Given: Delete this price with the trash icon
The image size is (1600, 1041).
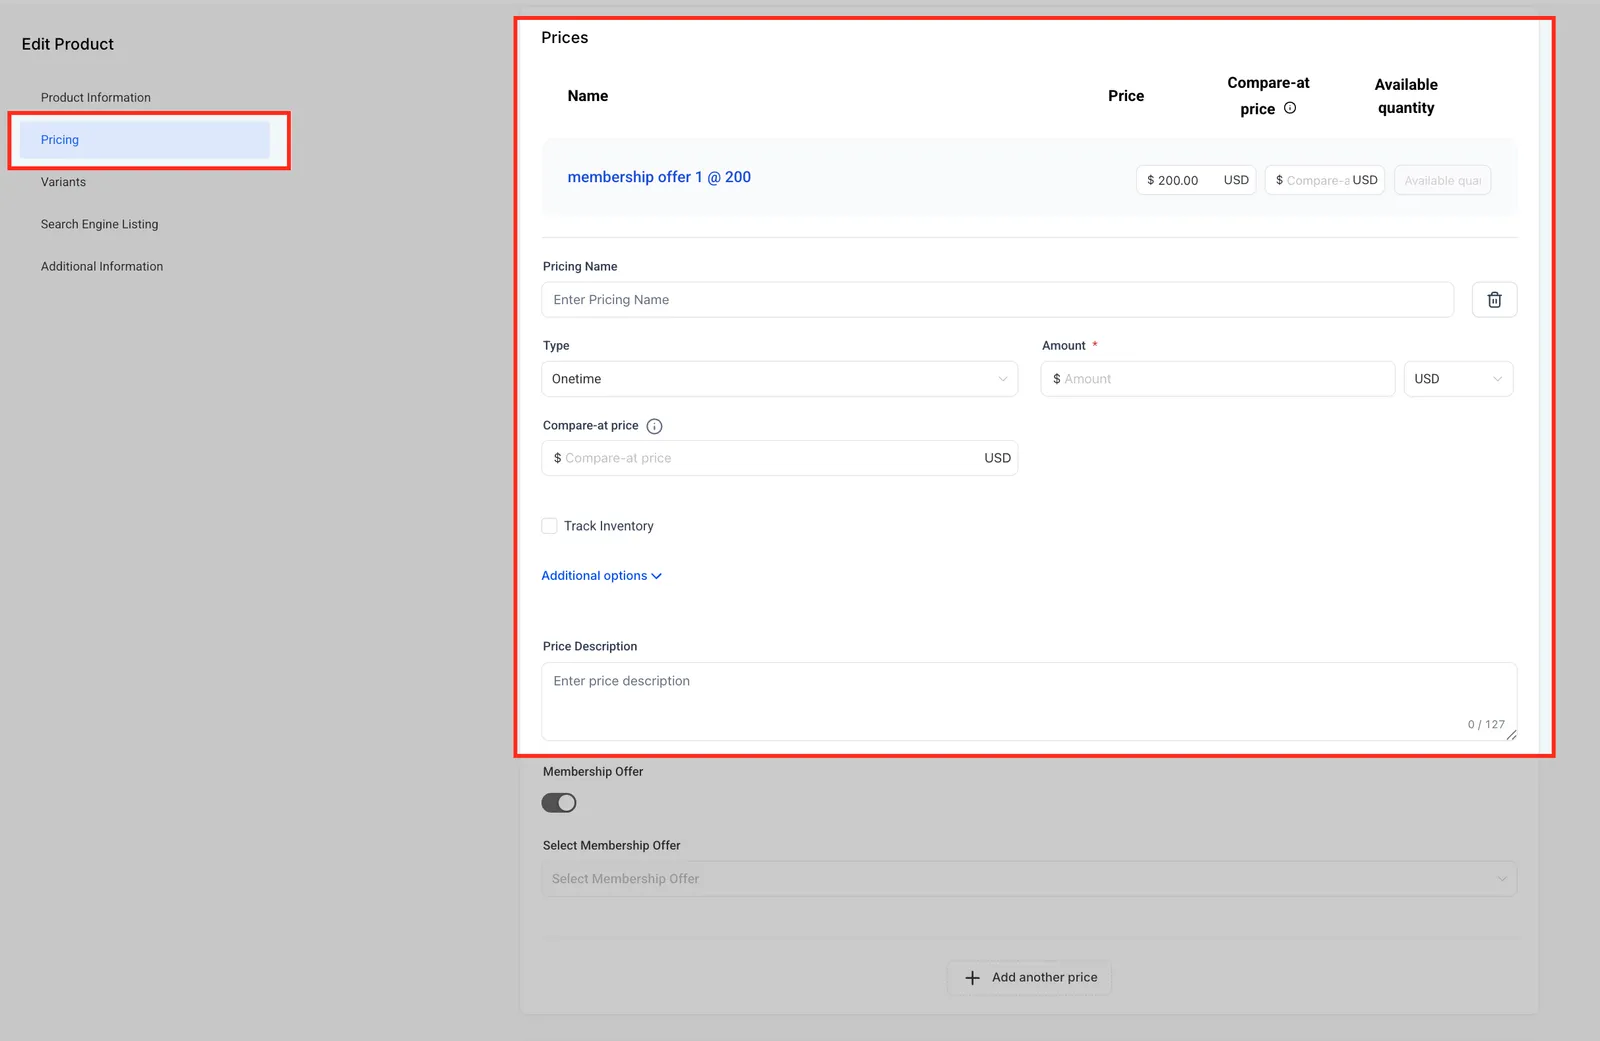Looking at the screenshot, I should click(x=1494, y=300).
